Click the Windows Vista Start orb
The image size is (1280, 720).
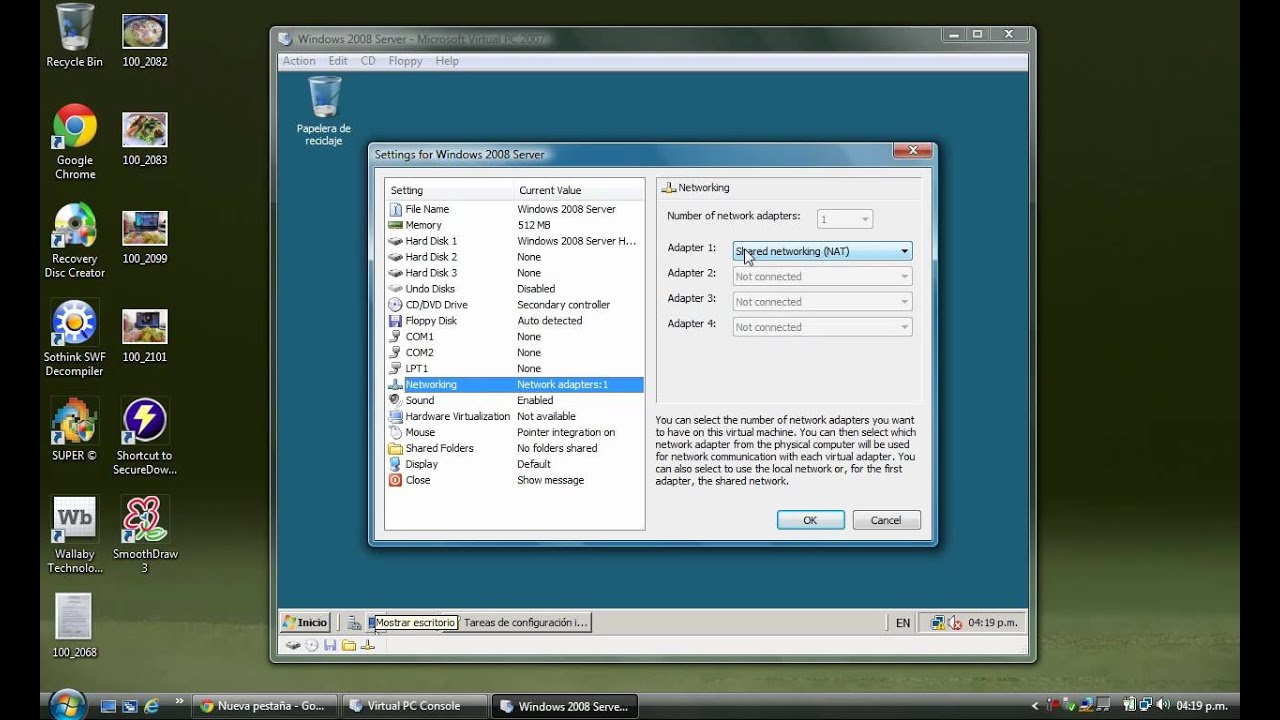click(x=67, y=704)
